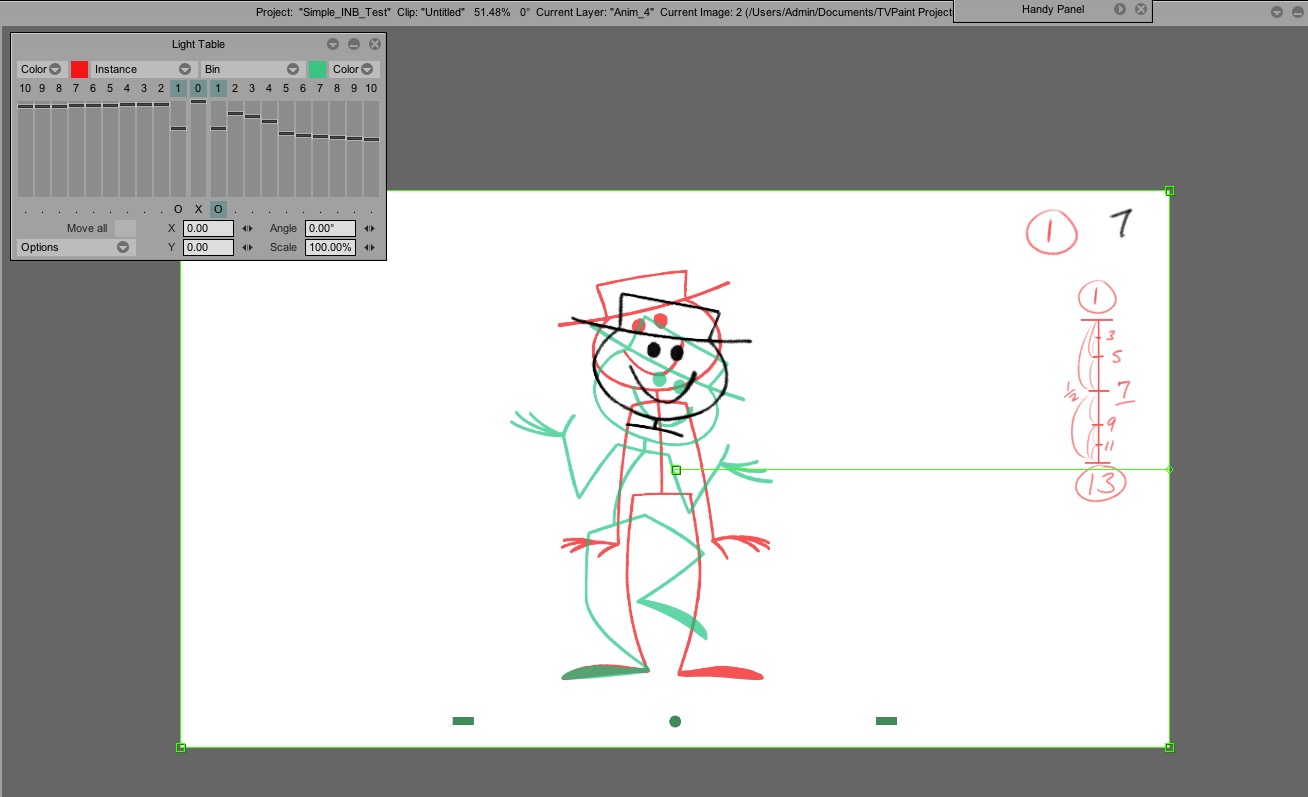
Task: Enable previous-frame 10 on the red side
Action: [25, 88]
